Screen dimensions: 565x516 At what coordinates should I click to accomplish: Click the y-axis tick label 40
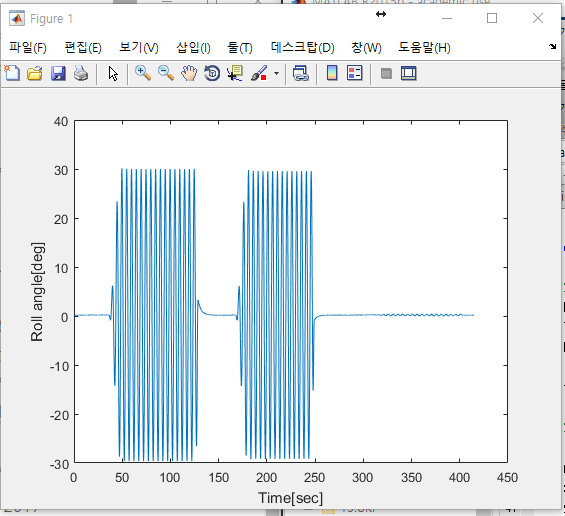coord(61,121)
